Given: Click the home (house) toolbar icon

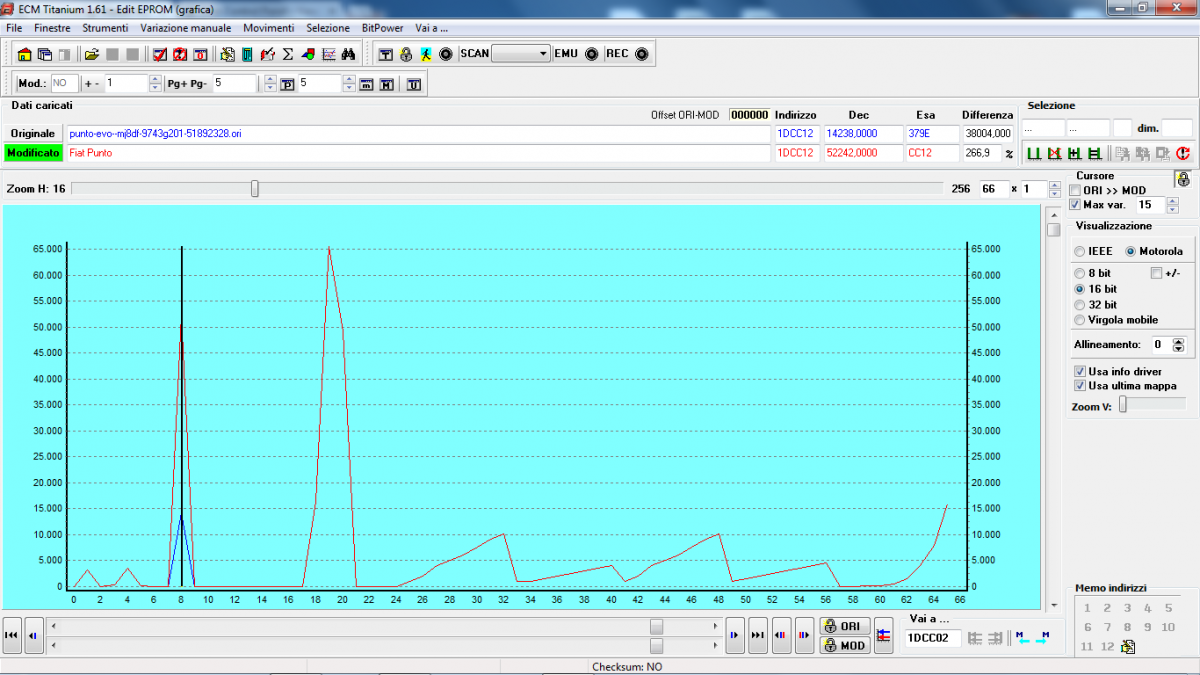Looking at the screenshot, I should point(25,54).
